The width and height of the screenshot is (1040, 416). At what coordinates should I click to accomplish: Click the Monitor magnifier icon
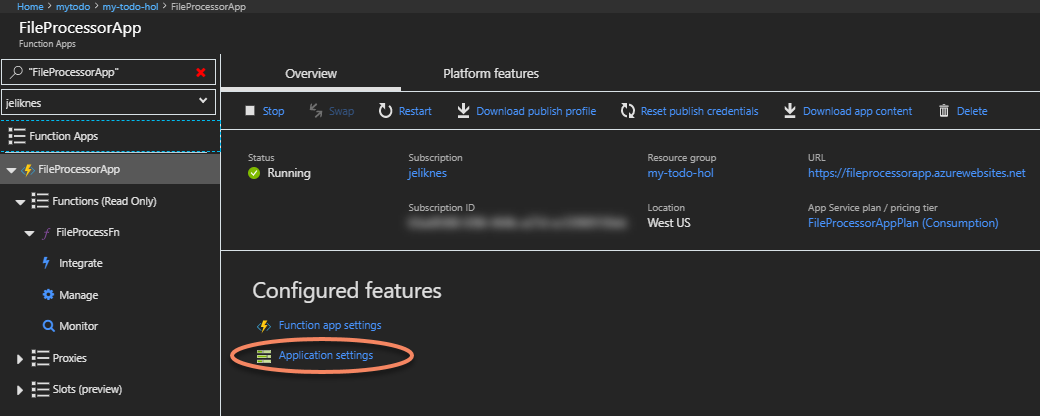[x=48, y=326]
